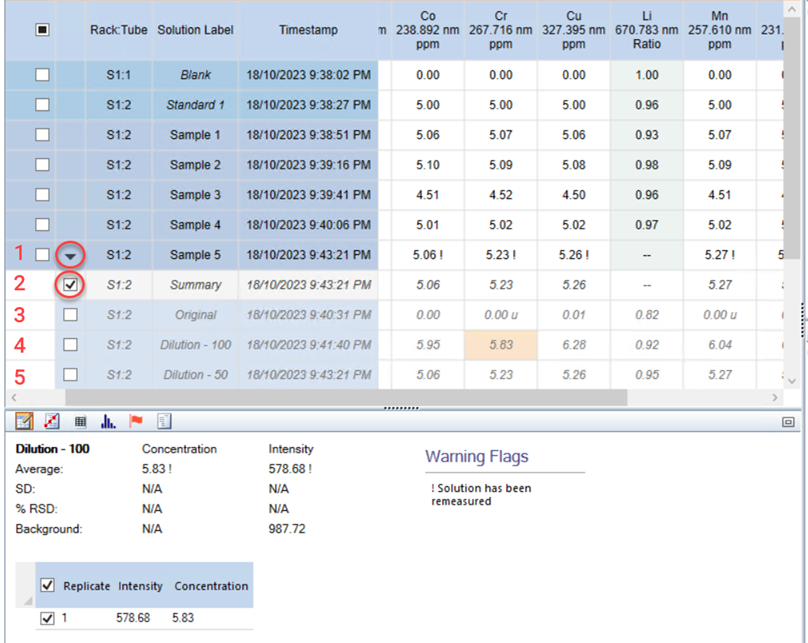
Task: Open the red warning flags icon
Action: [x=136, y=421]
